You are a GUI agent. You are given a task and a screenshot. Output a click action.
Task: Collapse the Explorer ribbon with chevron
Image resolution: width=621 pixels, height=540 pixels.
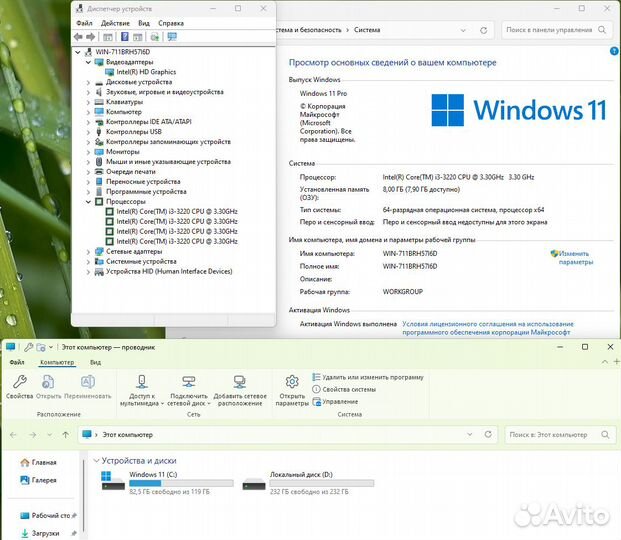click(605, 362)
